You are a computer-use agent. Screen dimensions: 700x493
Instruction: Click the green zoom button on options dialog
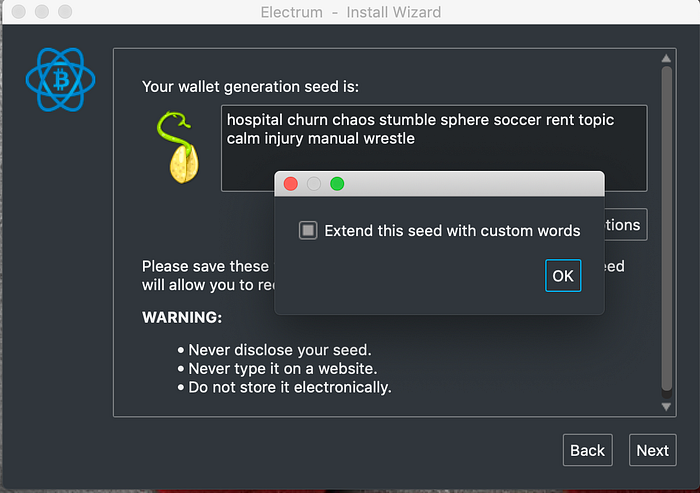point(337,184)
